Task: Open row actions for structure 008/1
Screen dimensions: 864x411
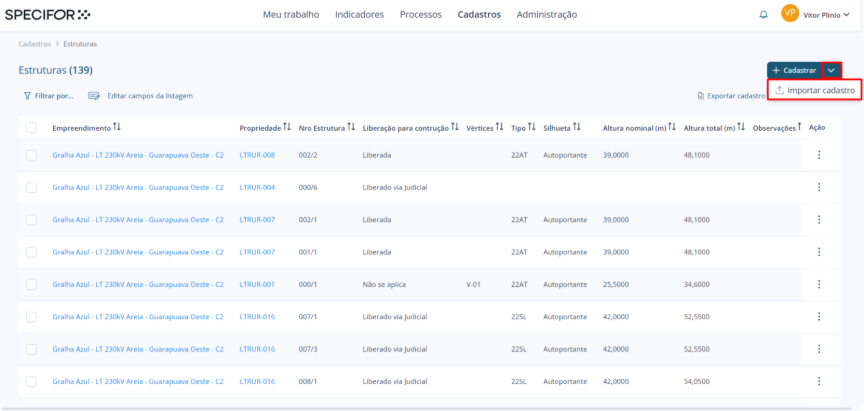Action: pyautogui.click(x=819, y=381)
